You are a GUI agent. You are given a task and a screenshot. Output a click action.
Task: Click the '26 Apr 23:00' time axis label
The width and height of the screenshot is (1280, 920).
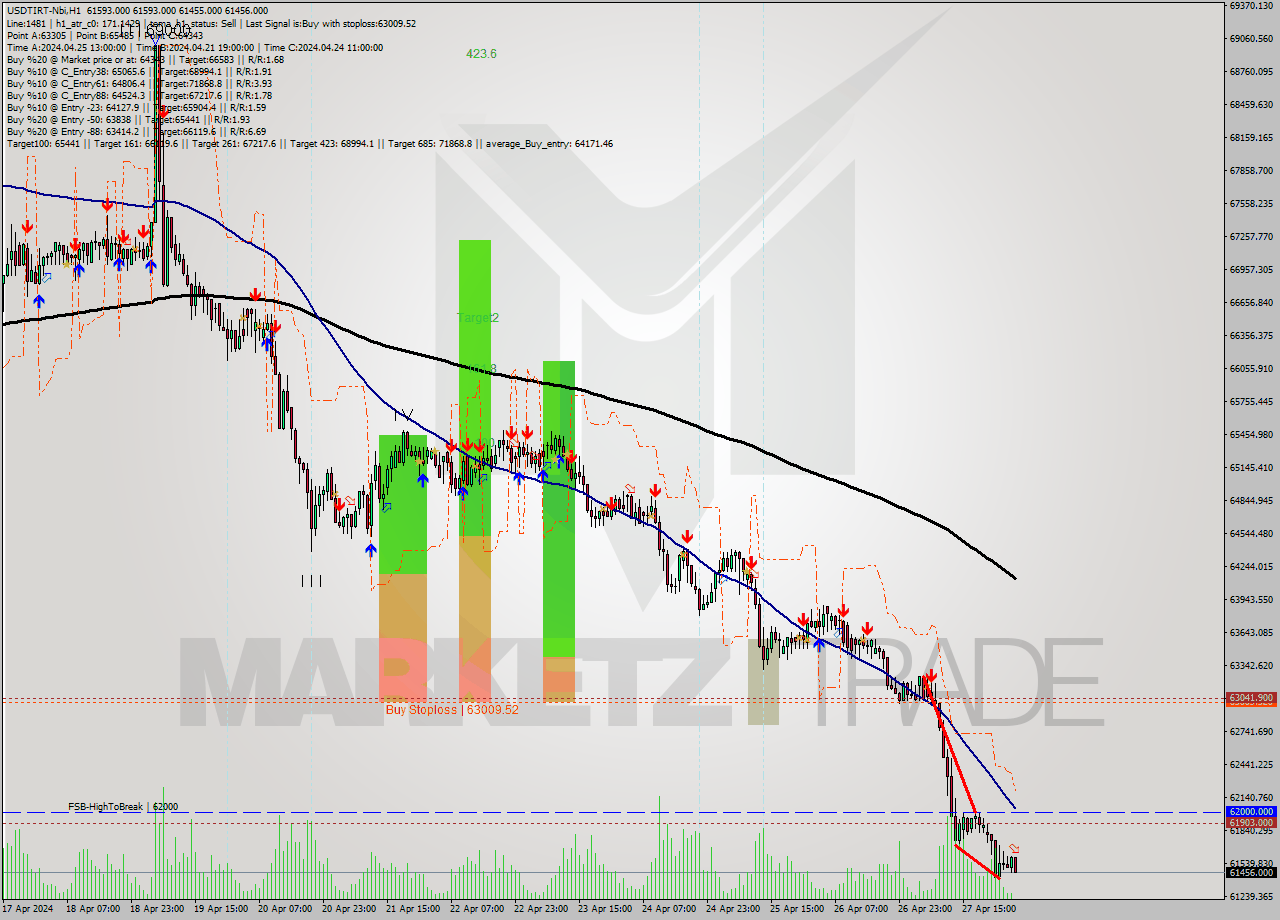(x=923, y=909)
